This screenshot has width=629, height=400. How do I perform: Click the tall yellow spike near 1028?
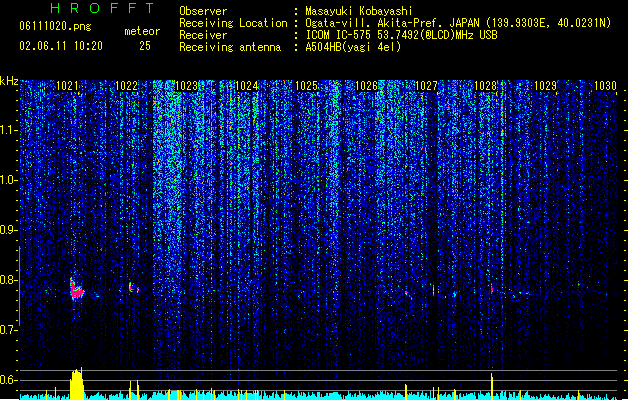pyautogui.click(x=492, y=386)
